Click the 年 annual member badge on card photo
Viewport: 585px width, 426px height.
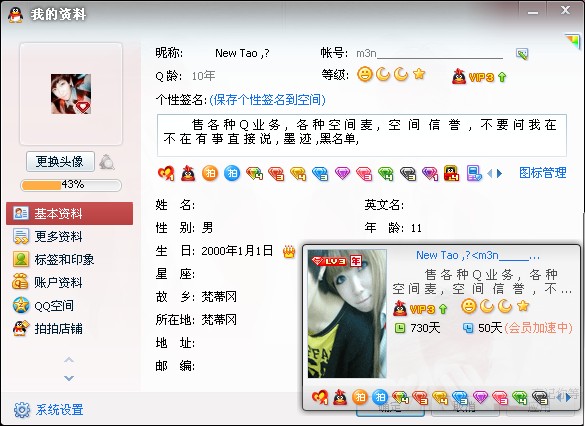[356, 261]
